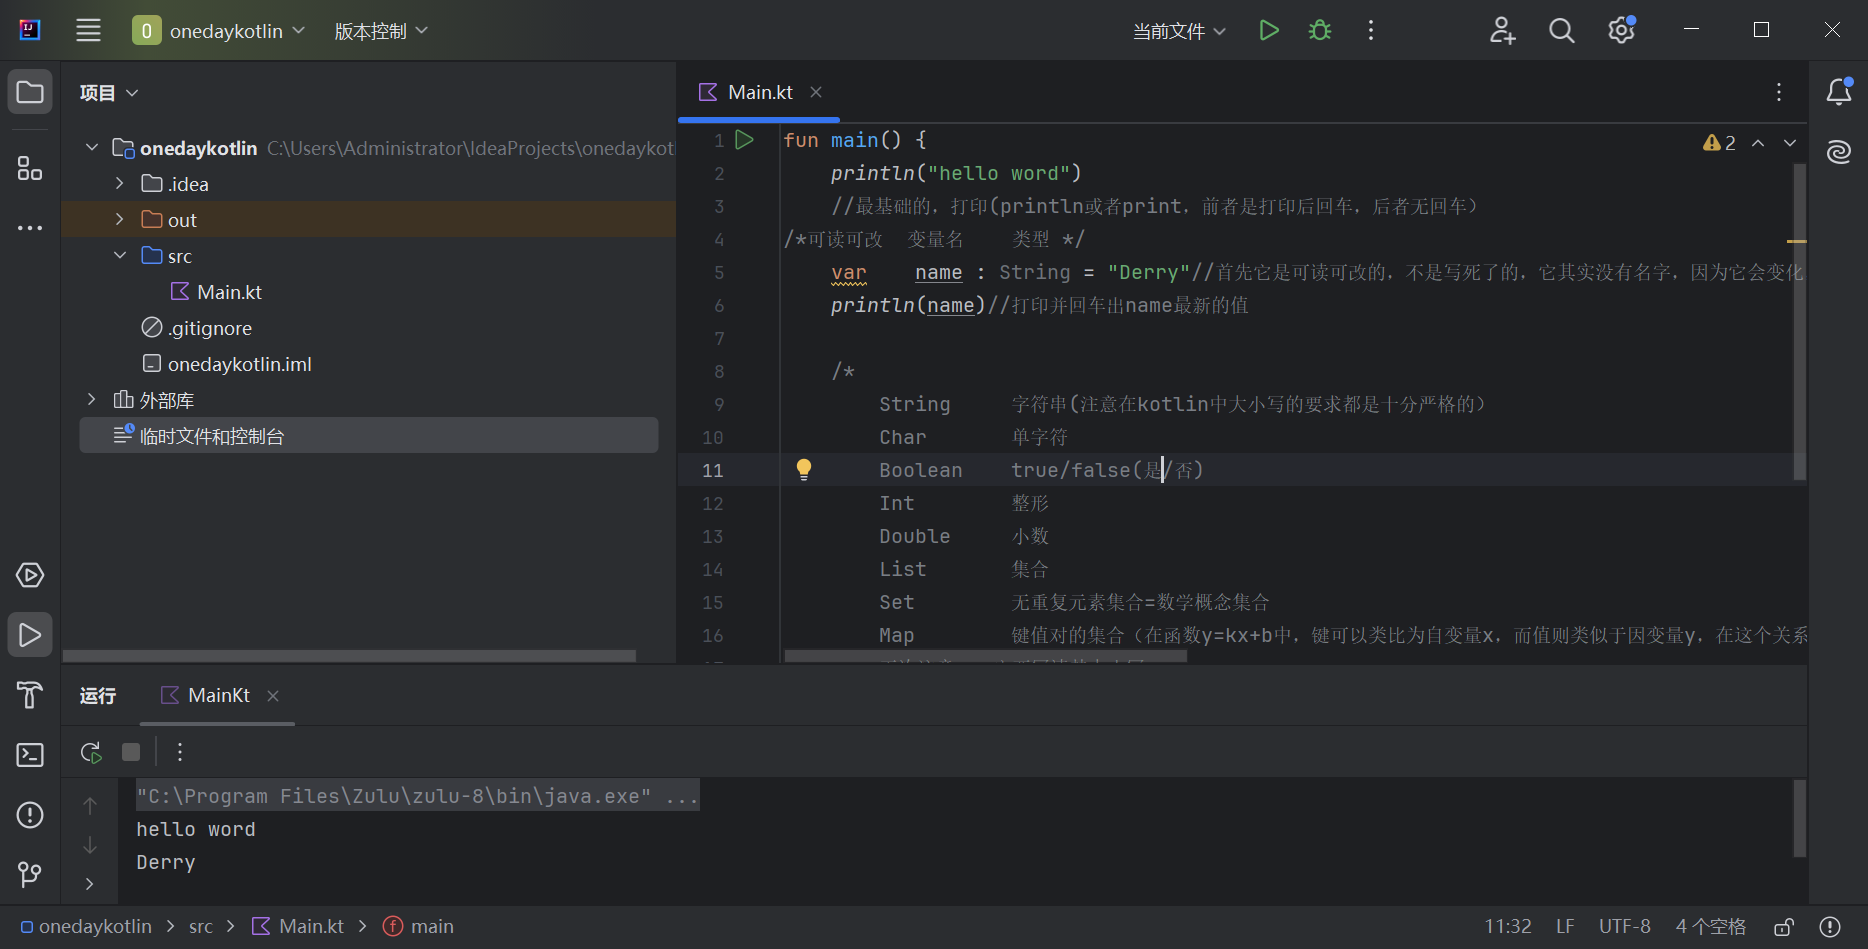The width and height of the screenshot is (1868, 949).
Task: Open the Notifications bell icon
Action: (1839, 92)
